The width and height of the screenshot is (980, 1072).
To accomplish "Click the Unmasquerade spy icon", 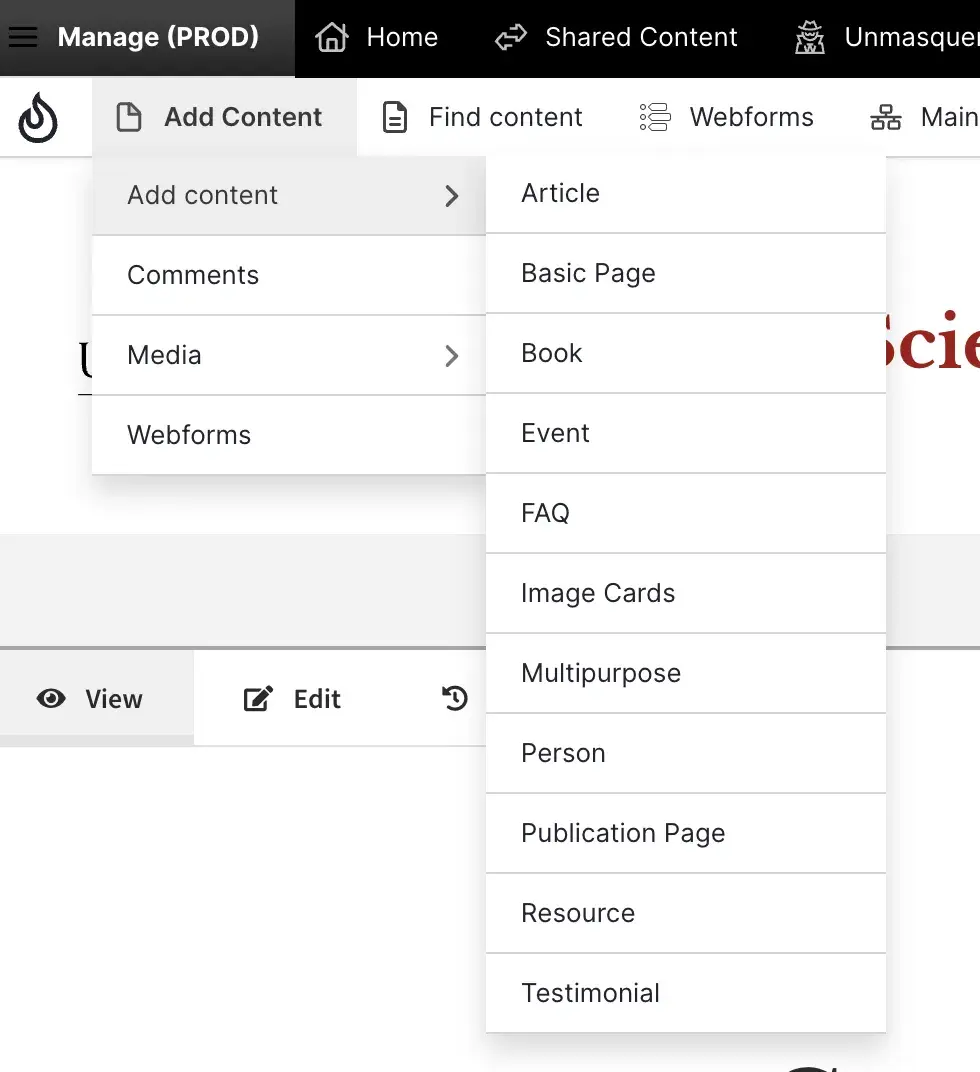I will [810, 38].
